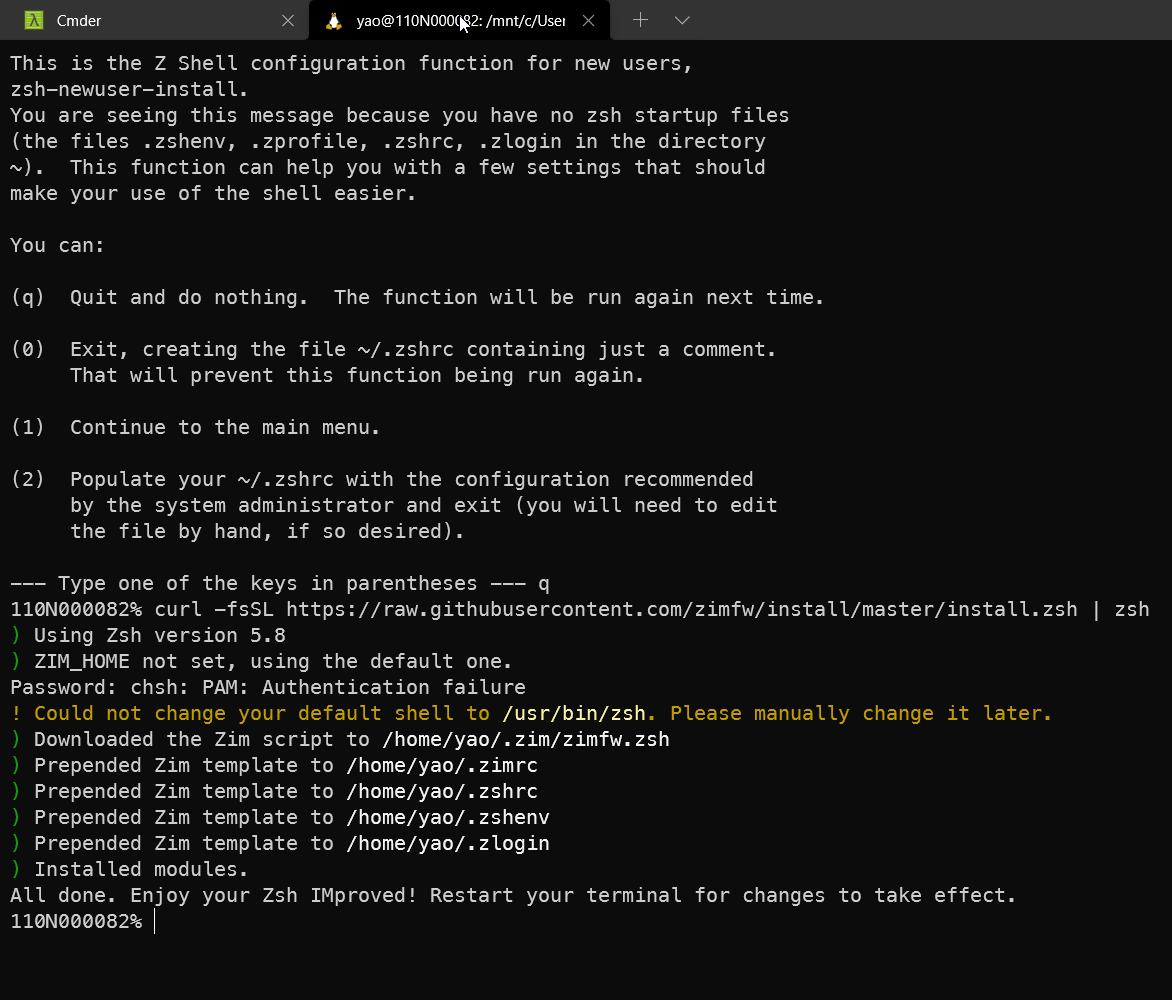Click the blinking cursor at the final prompt
Screen dimensions: 1172x1000
coord(155,922)
